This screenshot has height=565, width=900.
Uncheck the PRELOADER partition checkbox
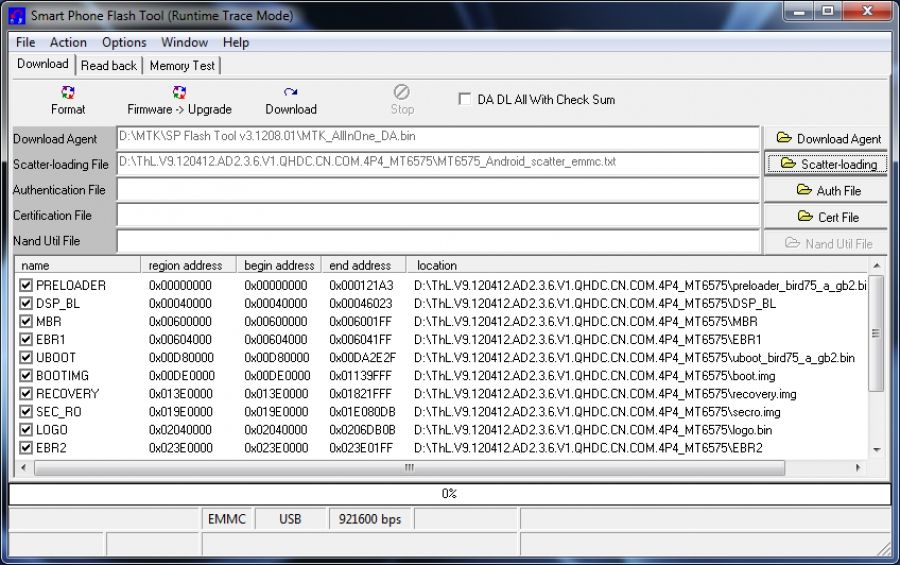pos(26,286)
